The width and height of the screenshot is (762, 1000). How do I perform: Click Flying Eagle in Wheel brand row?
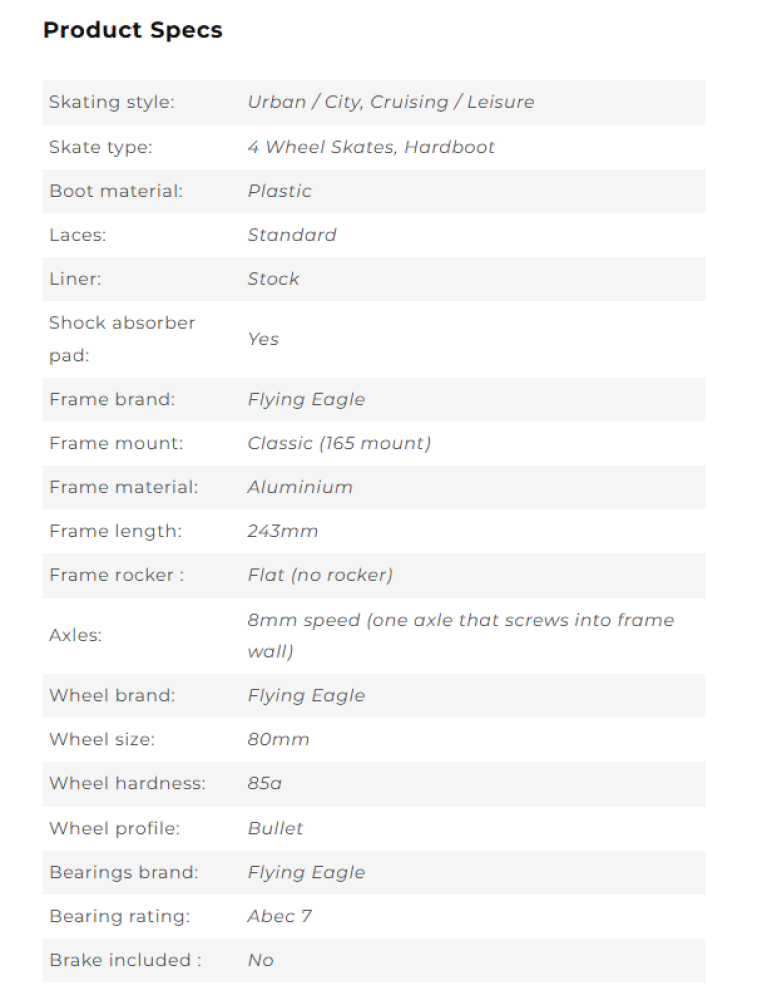point(306,695)
